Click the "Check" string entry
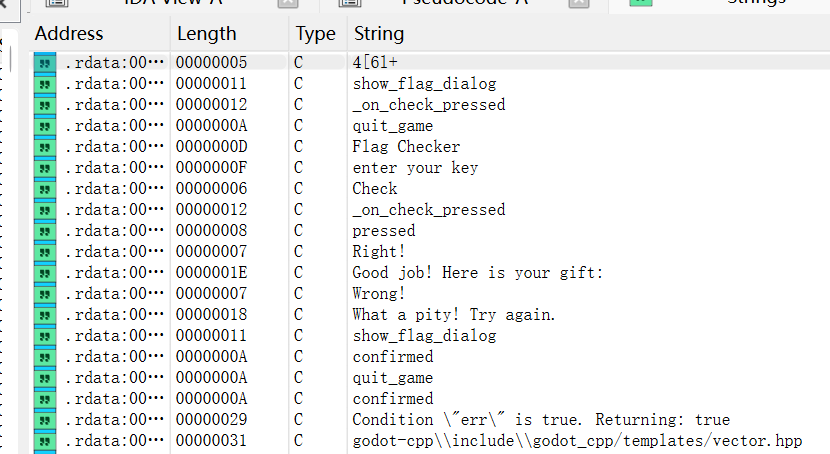Viewport: 830px width, 454px height. click(375, 188)
